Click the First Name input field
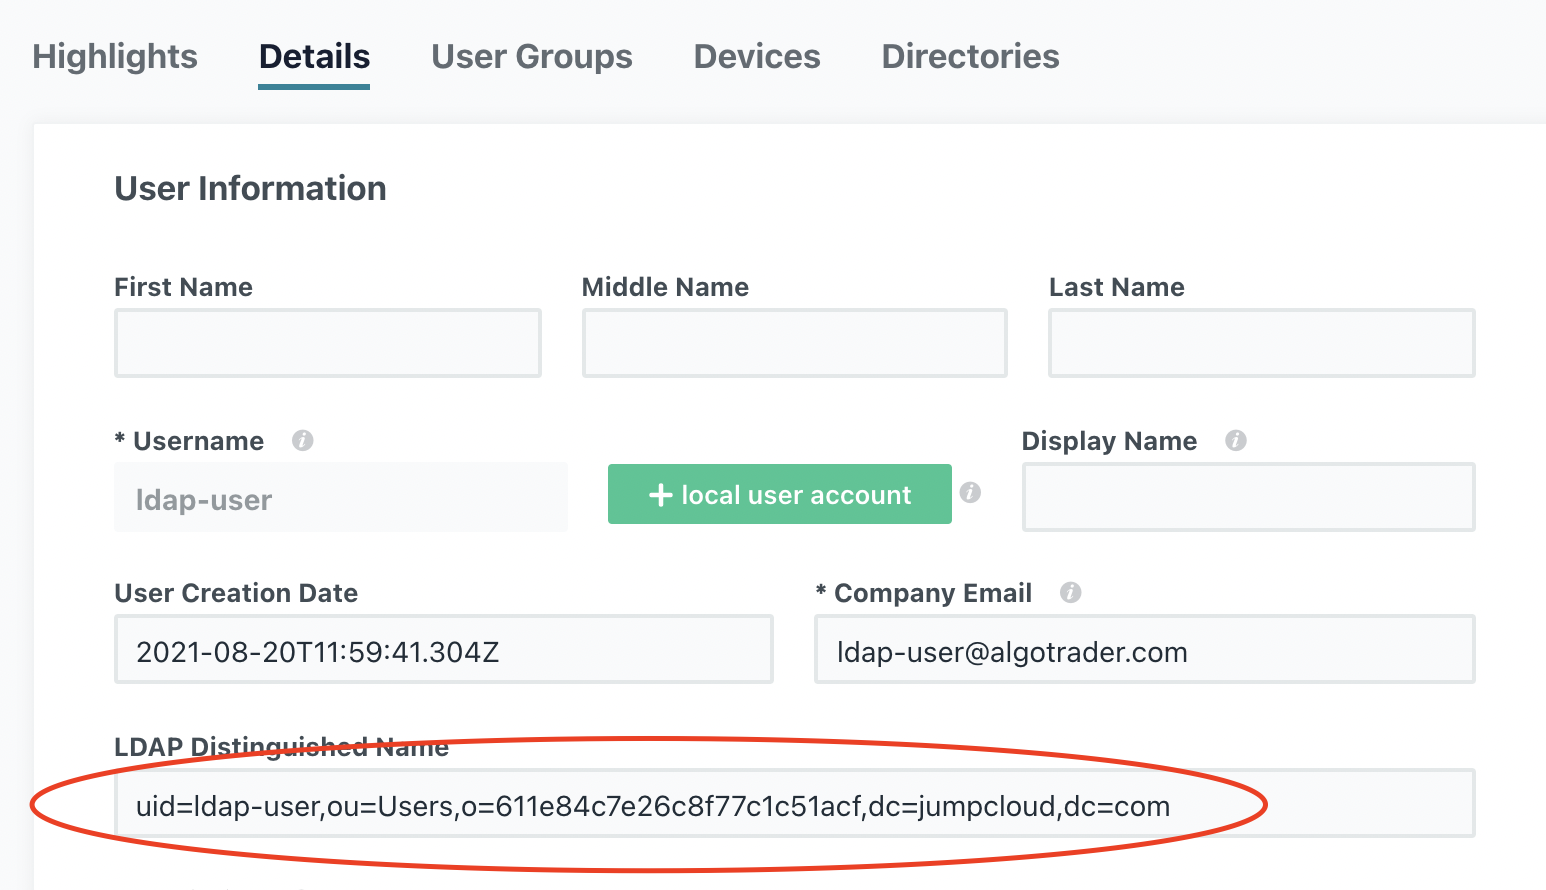 tap(328, 343)
